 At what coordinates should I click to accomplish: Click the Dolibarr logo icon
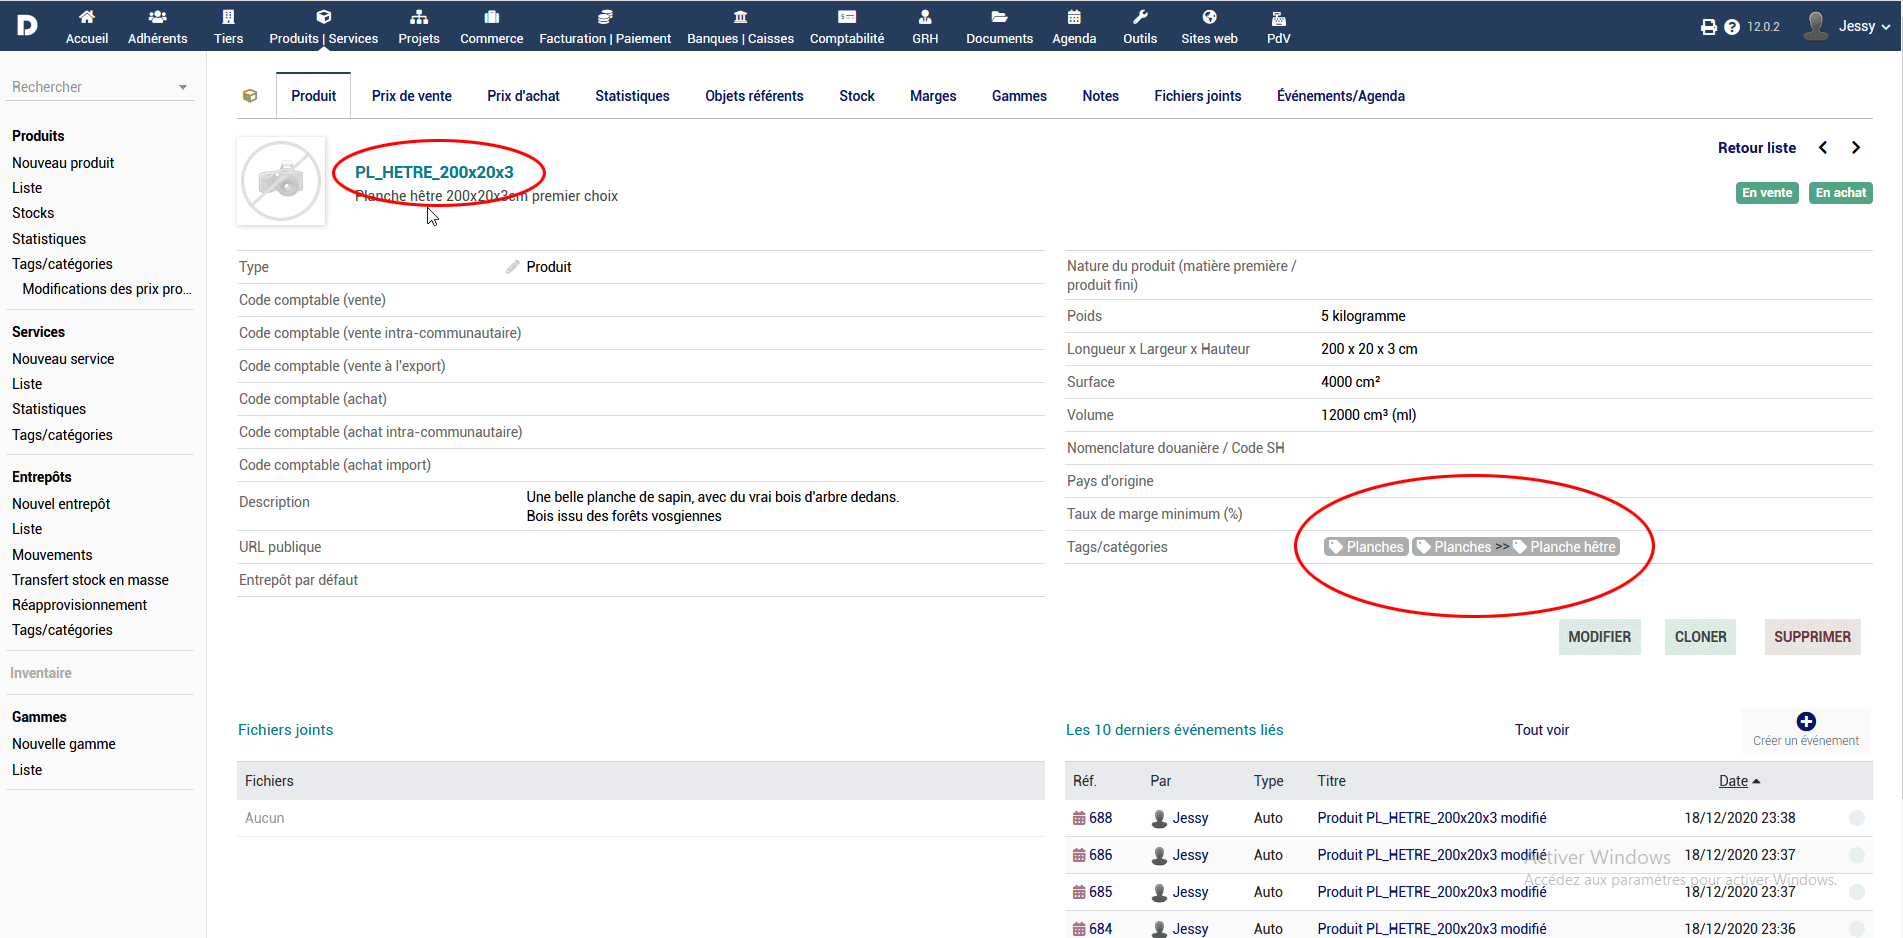point(27,25)
